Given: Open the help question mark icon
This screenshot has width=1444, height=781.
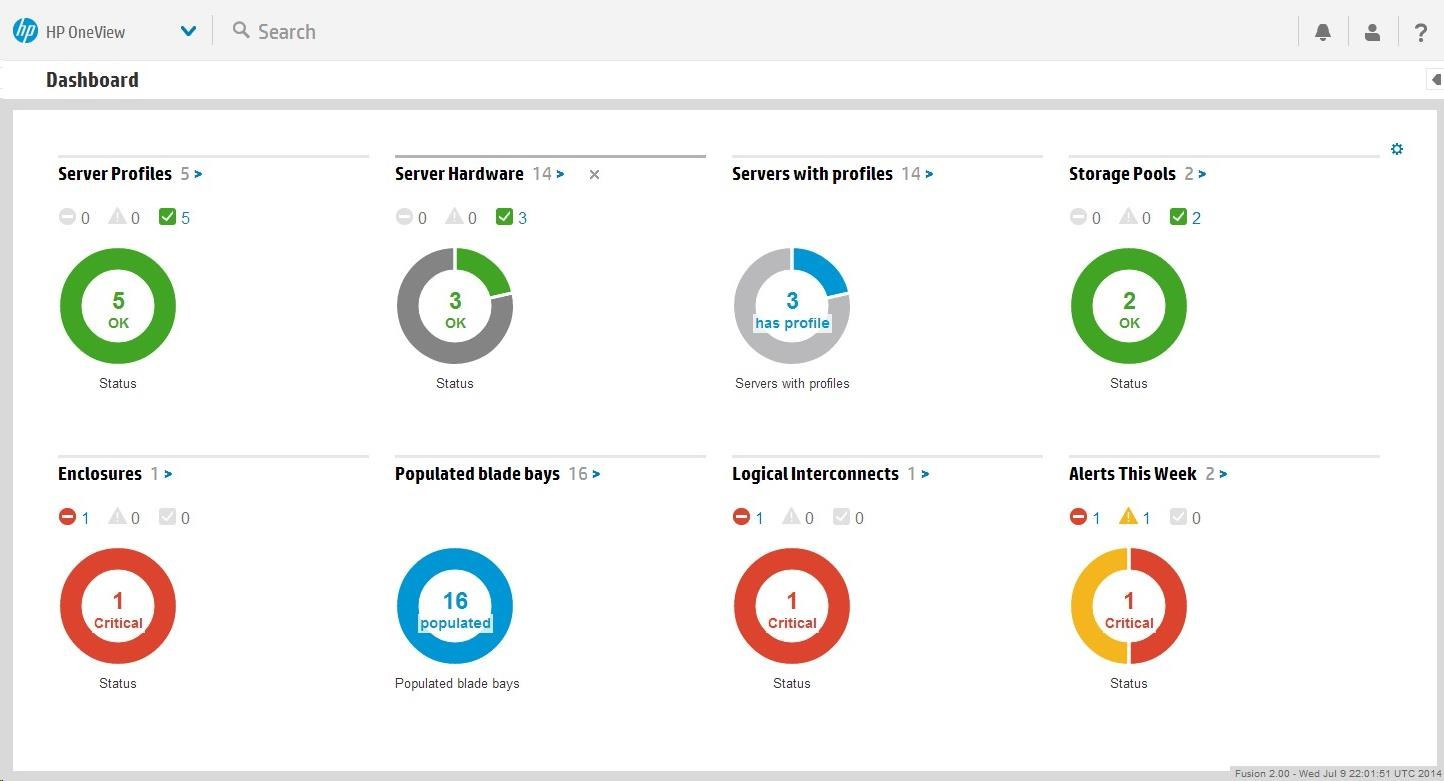Looking at the screenshot, I should tap(1420, 32).
